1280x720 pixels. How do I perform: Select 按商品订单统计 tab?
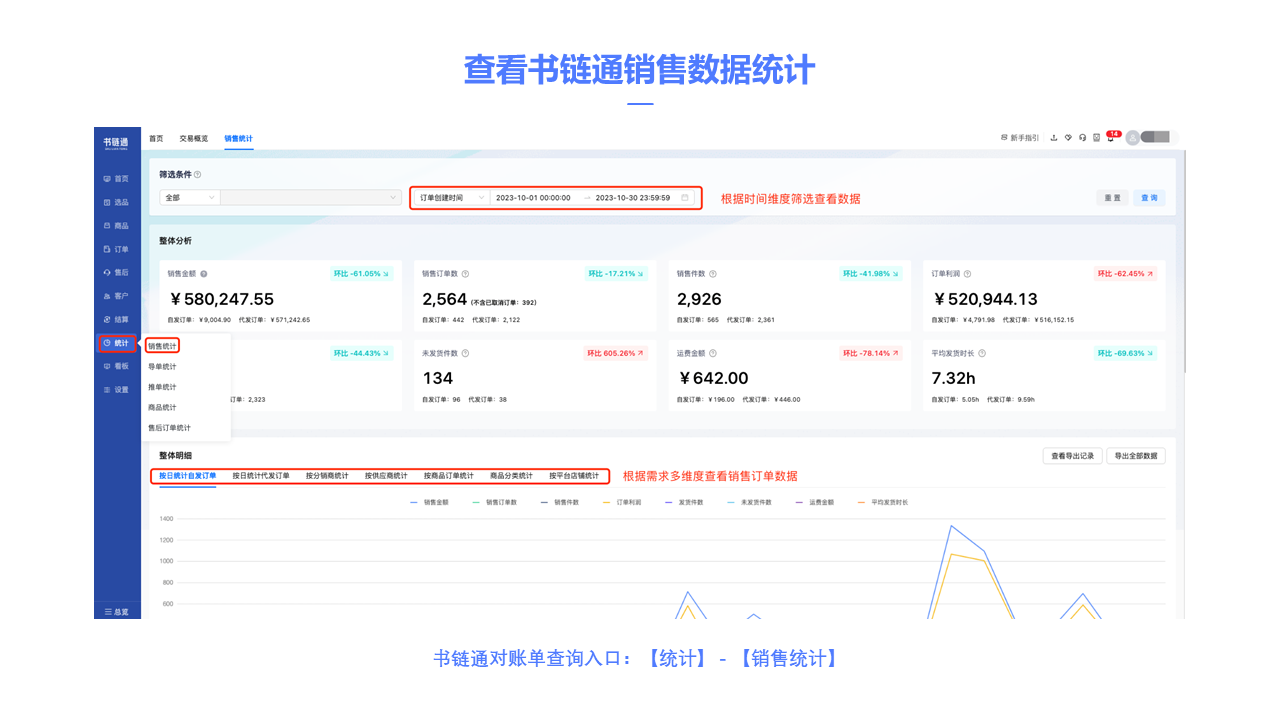pyautogui.click(x=449, y=476)
